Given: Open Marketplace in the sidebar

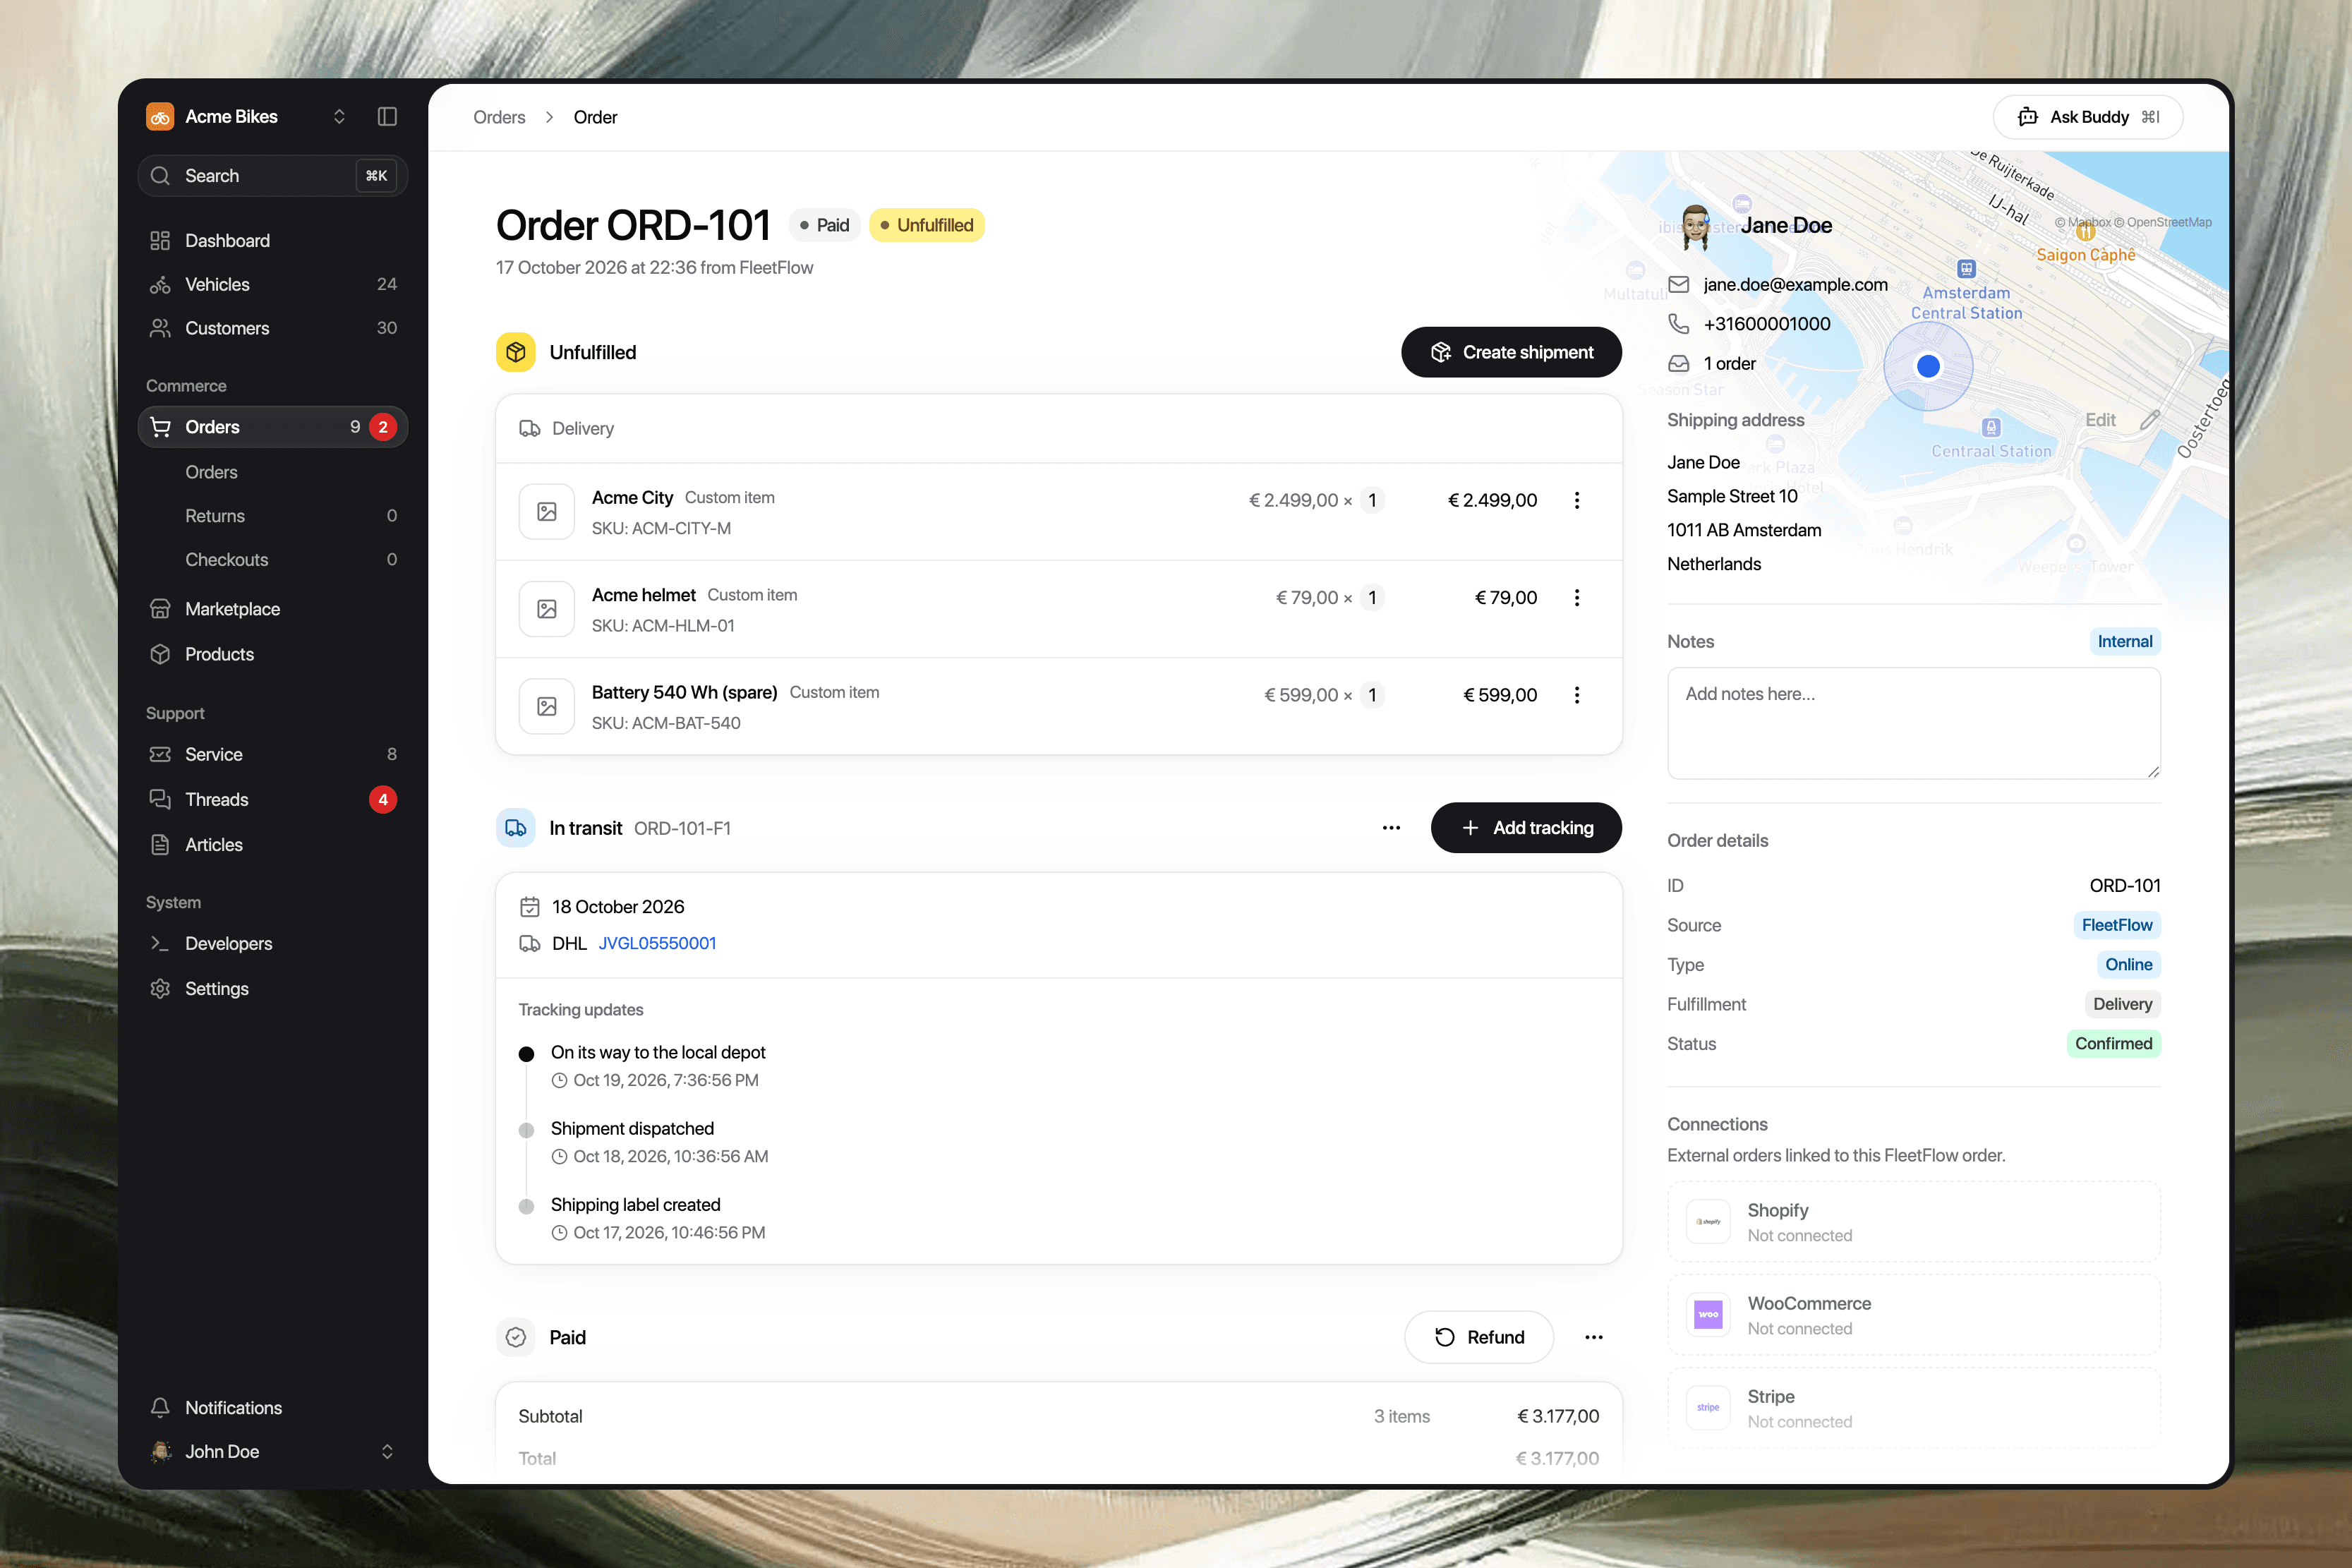Looking at the screenshot, I should [x=272, y=609].
